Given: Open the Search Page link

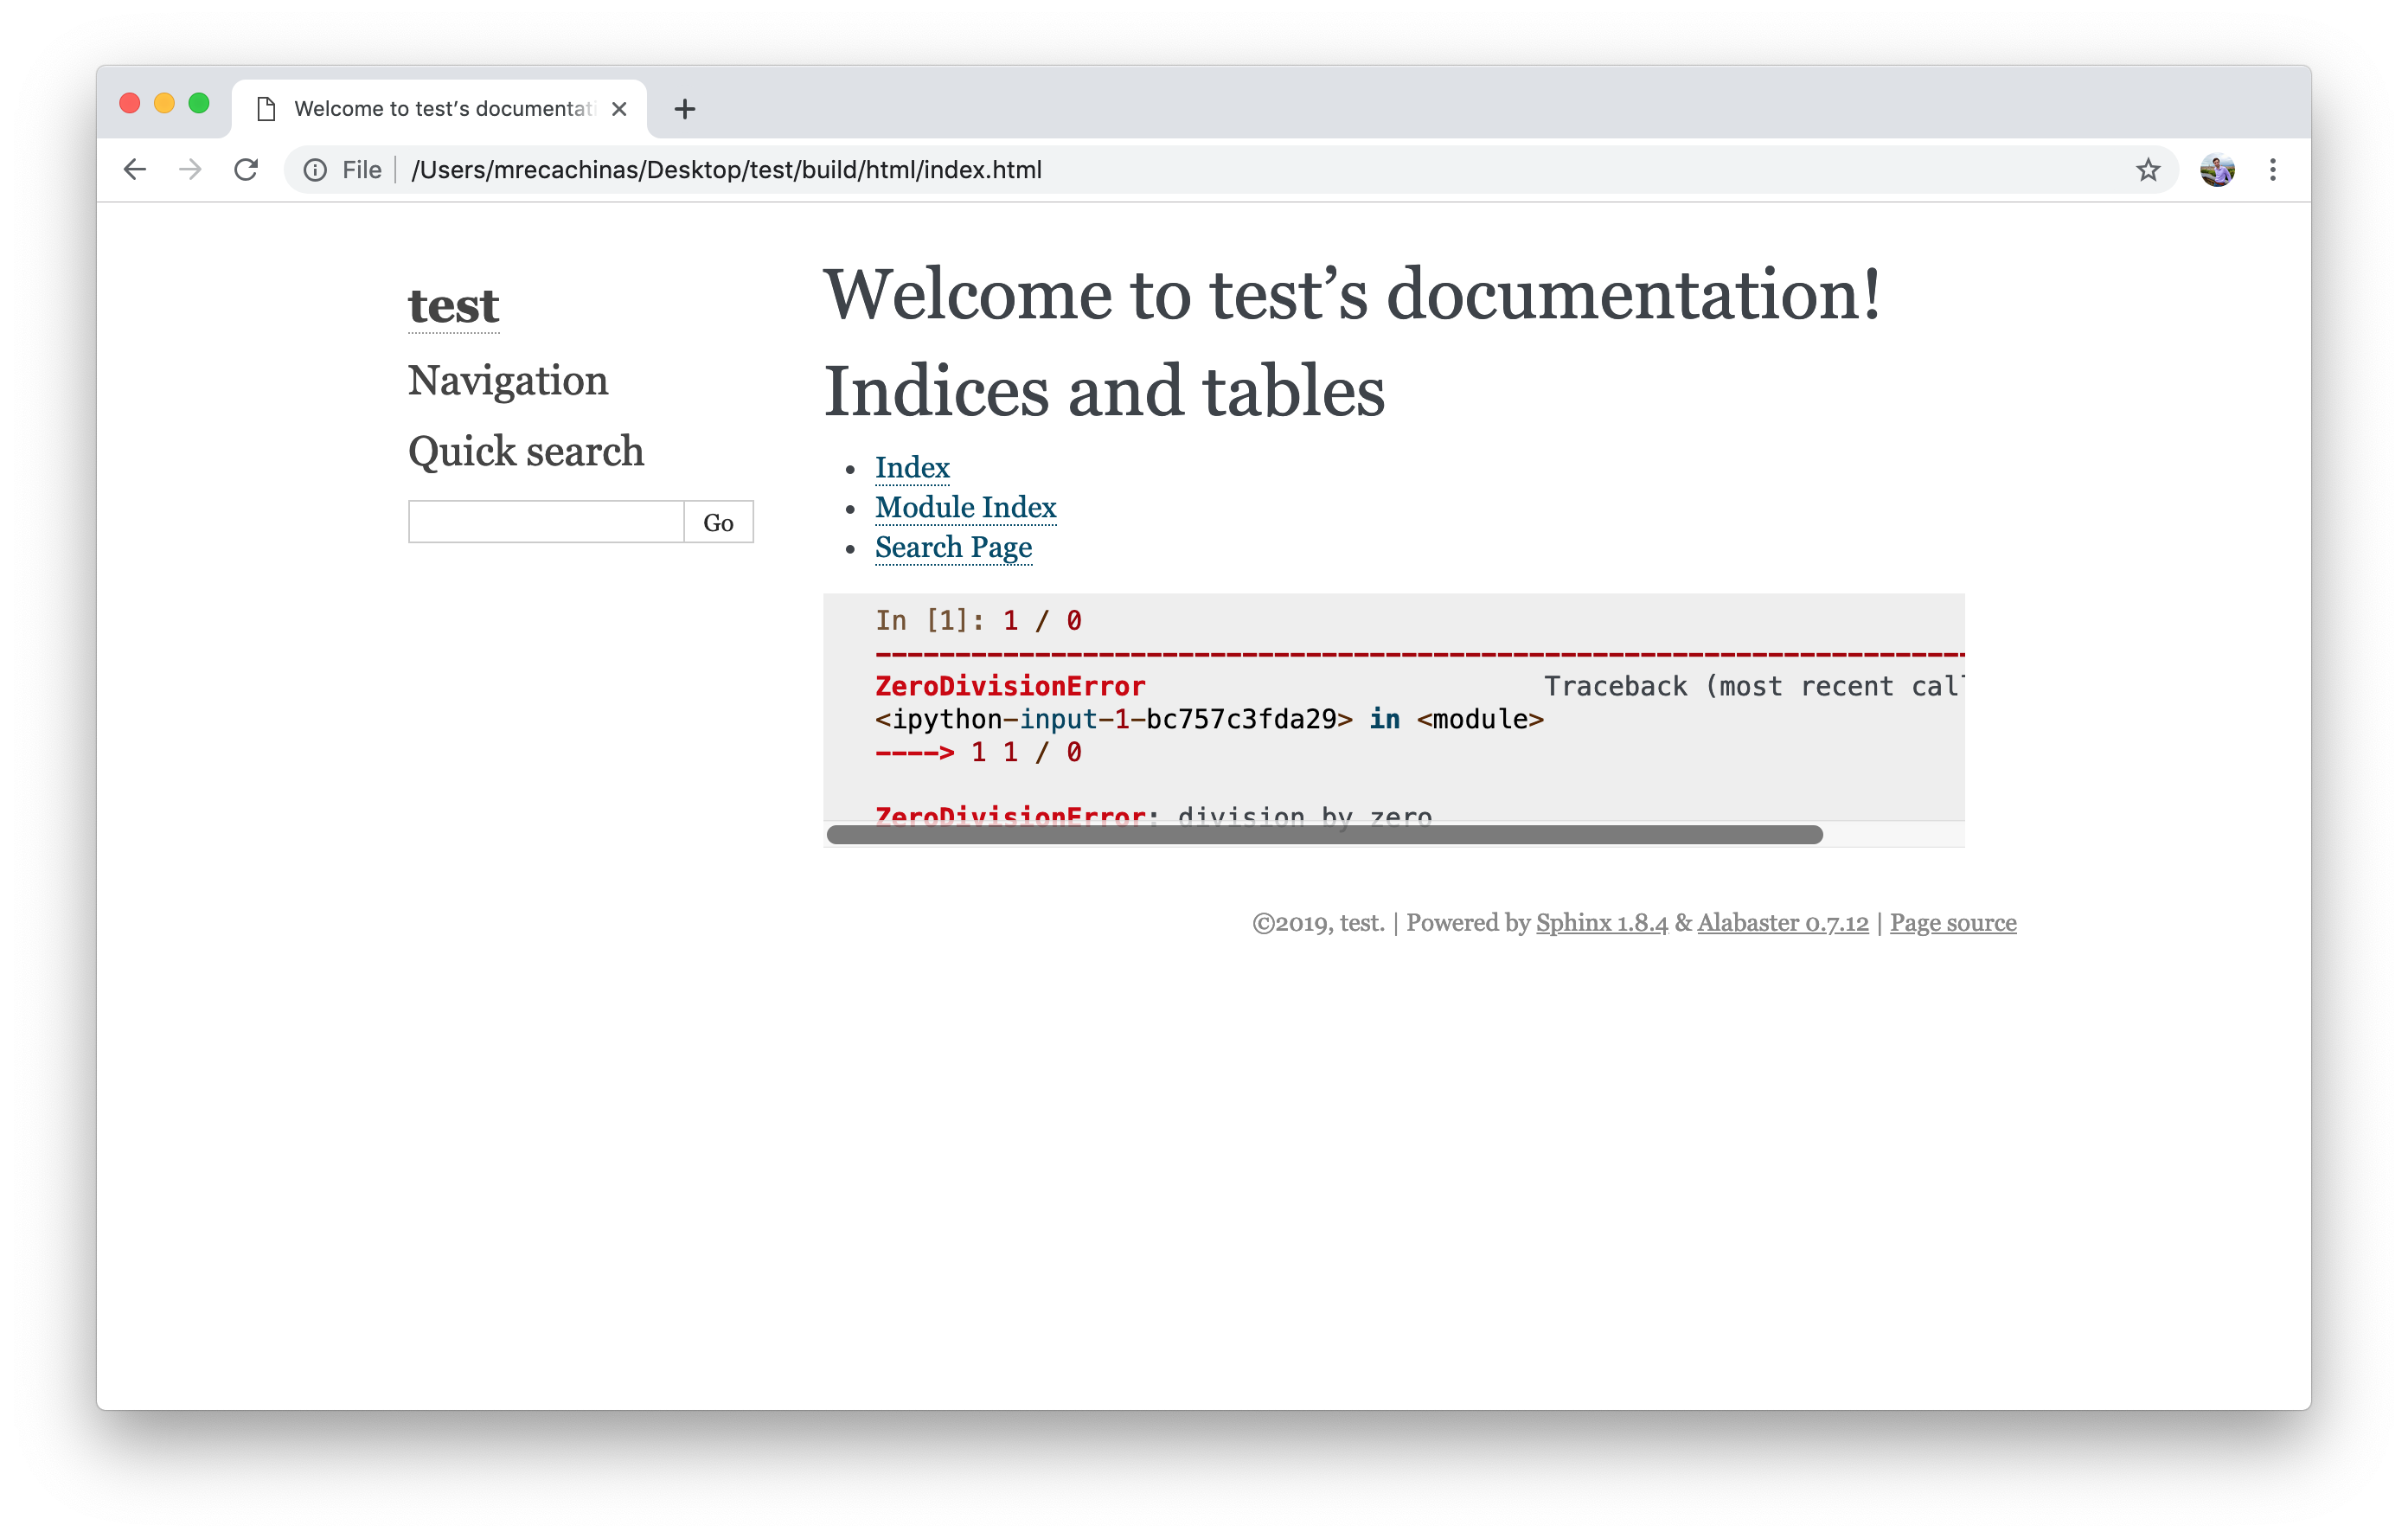Looking at the screenshot, I should coord(953,547).
